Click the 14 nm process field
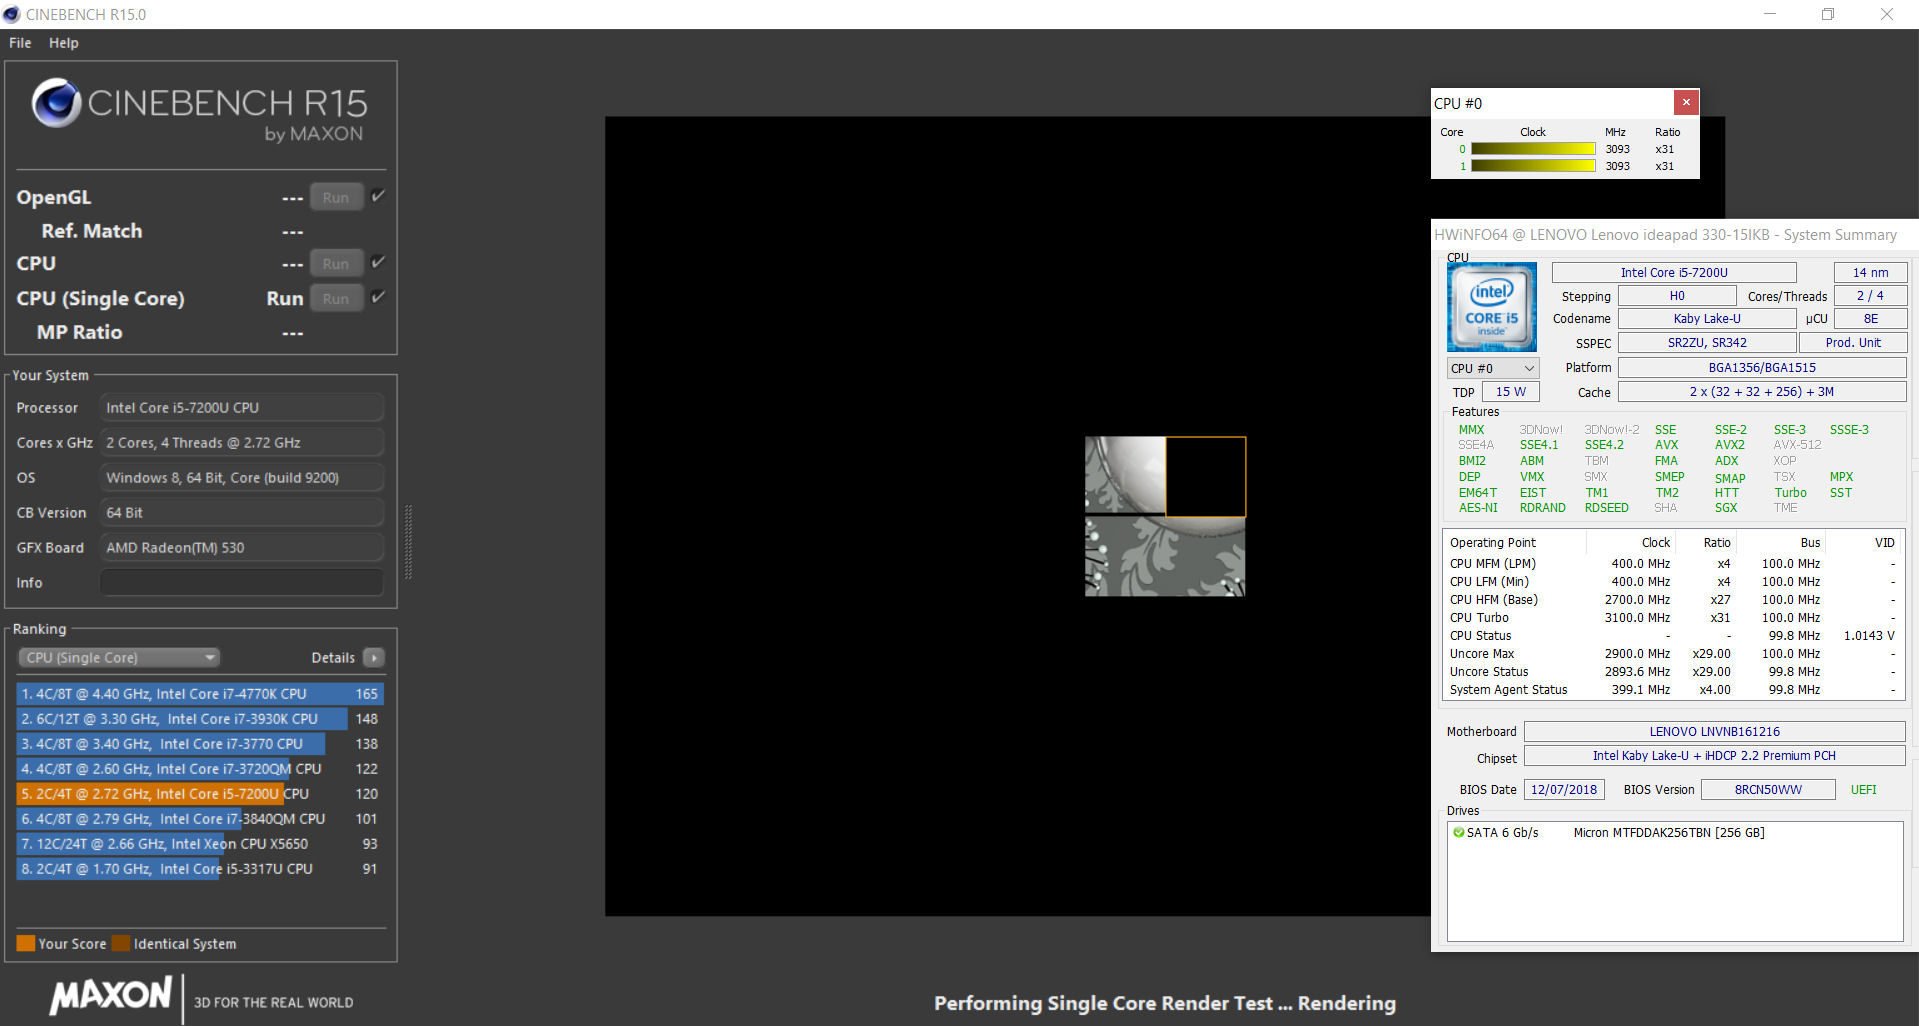 (1870, 272)
